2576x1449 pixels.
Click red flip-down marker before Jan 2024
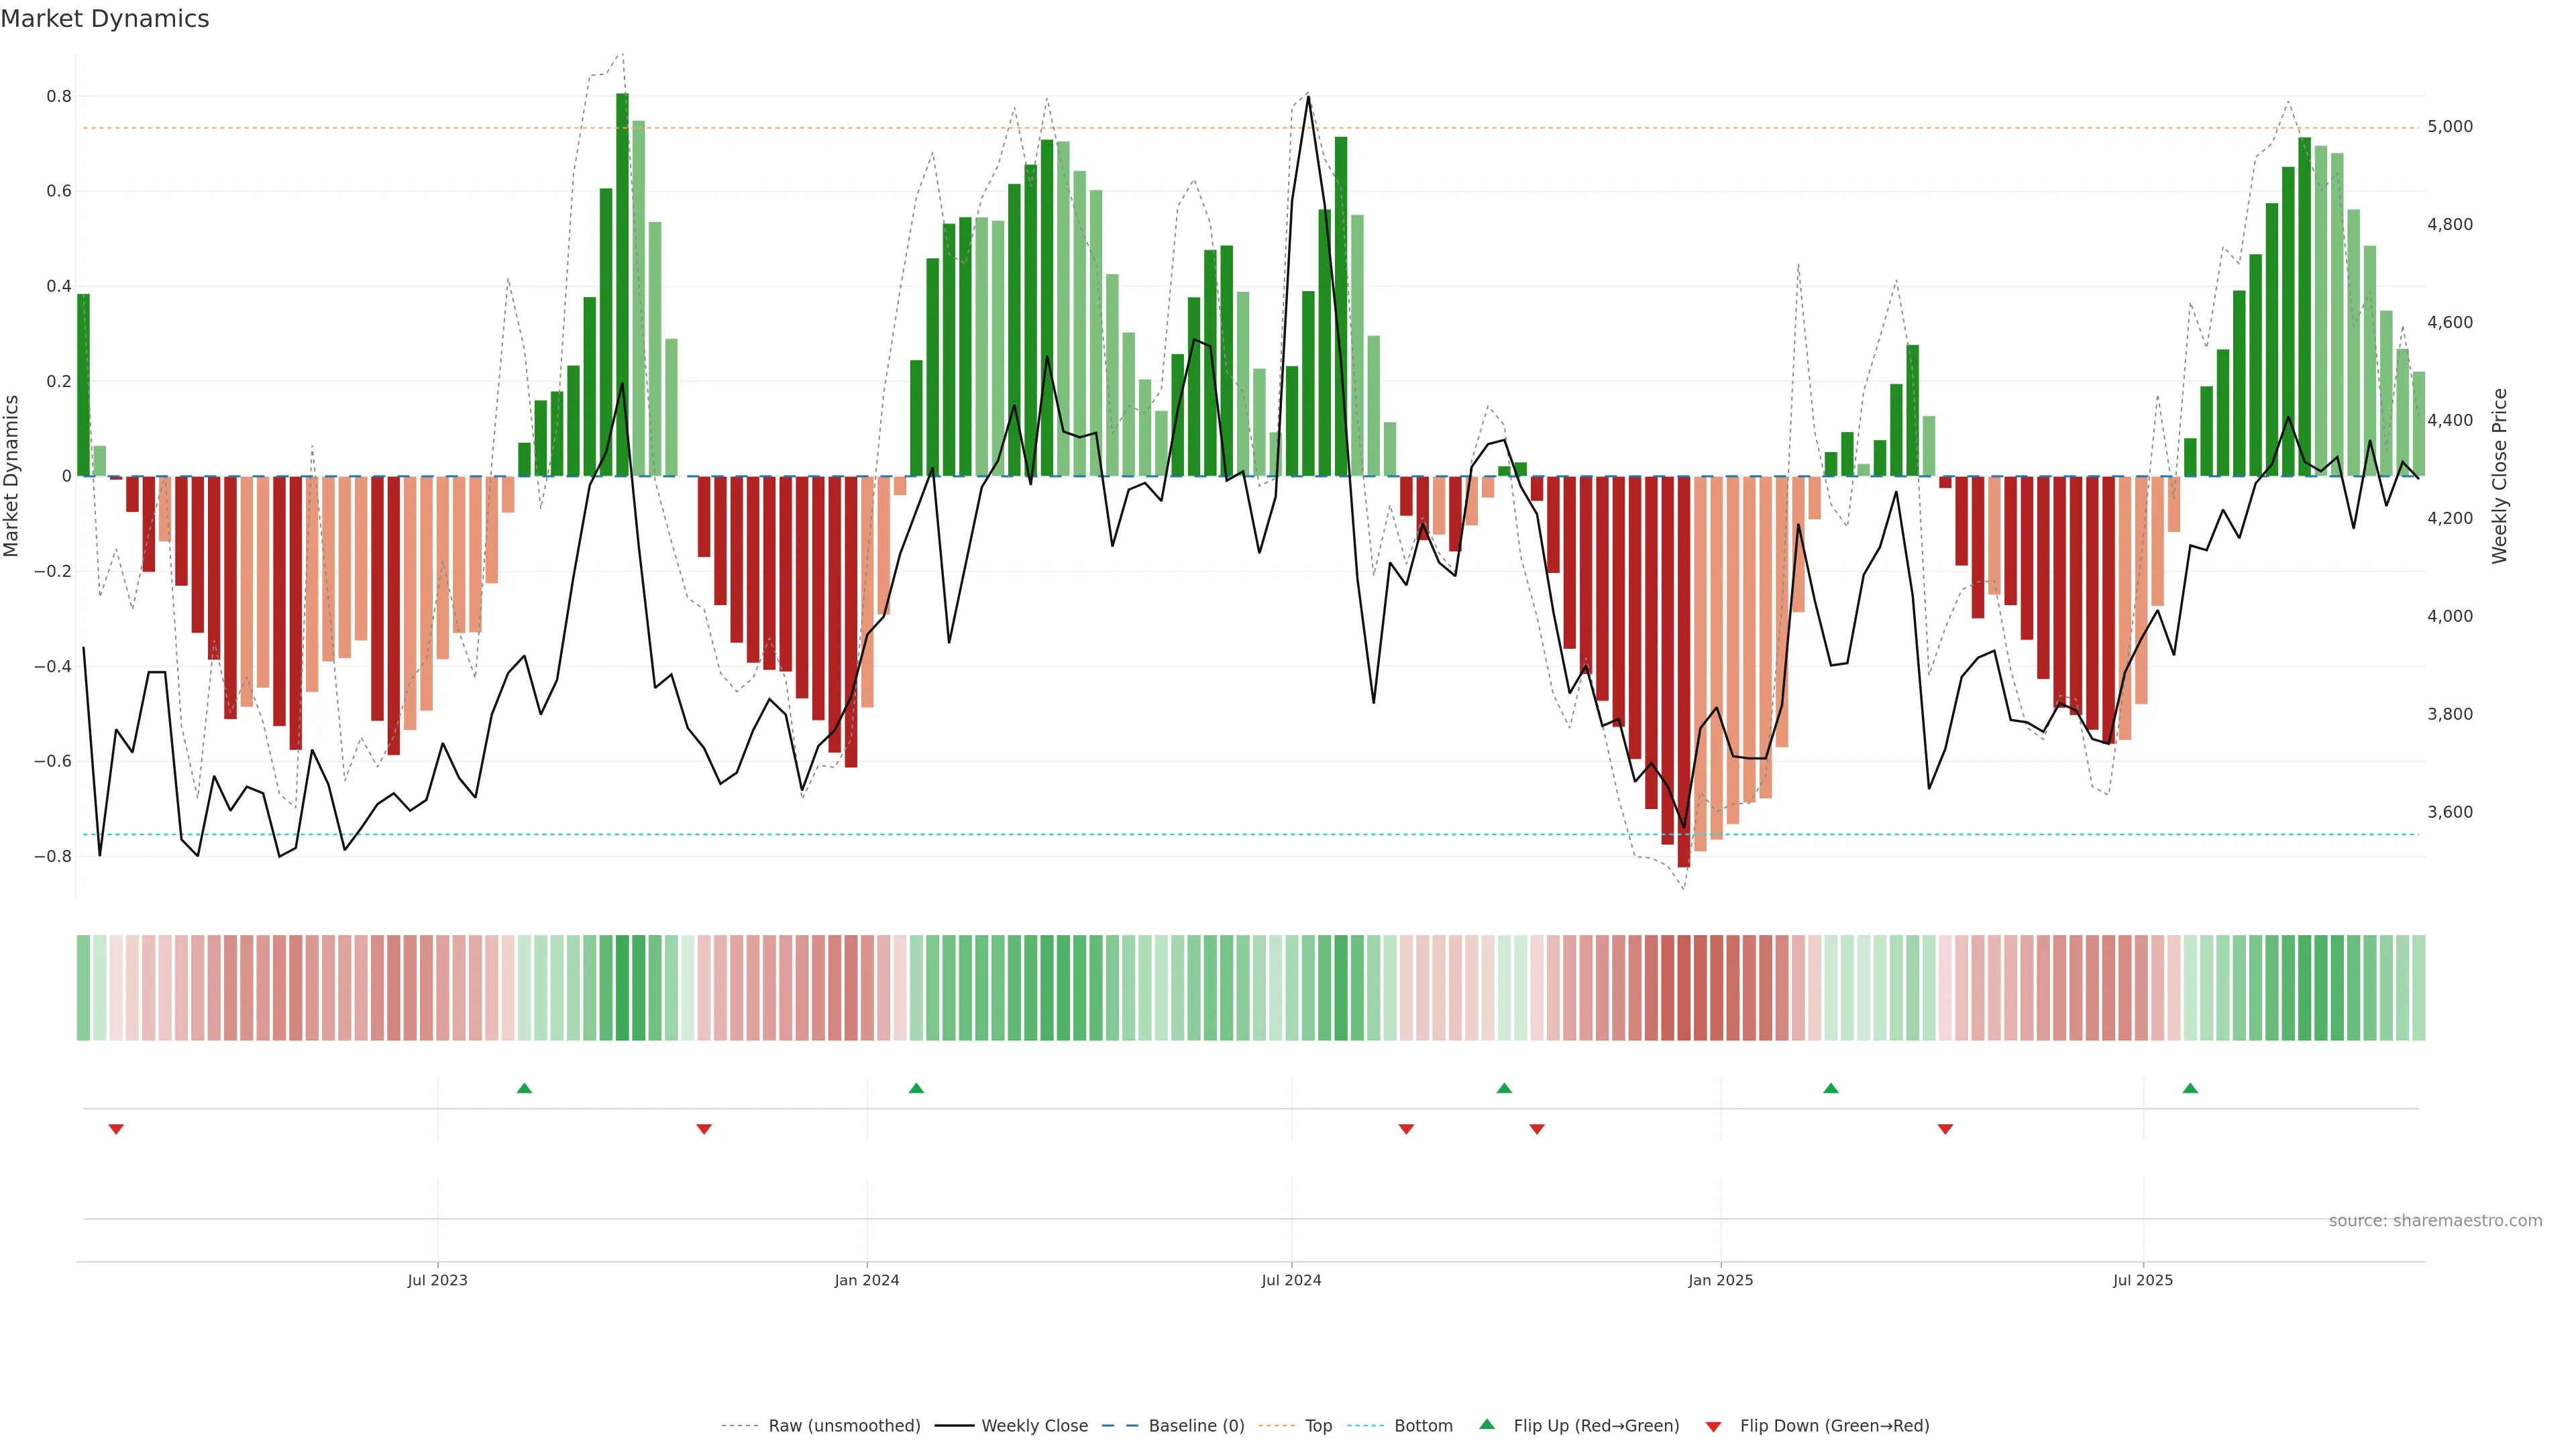click(x=704, y=1129)
